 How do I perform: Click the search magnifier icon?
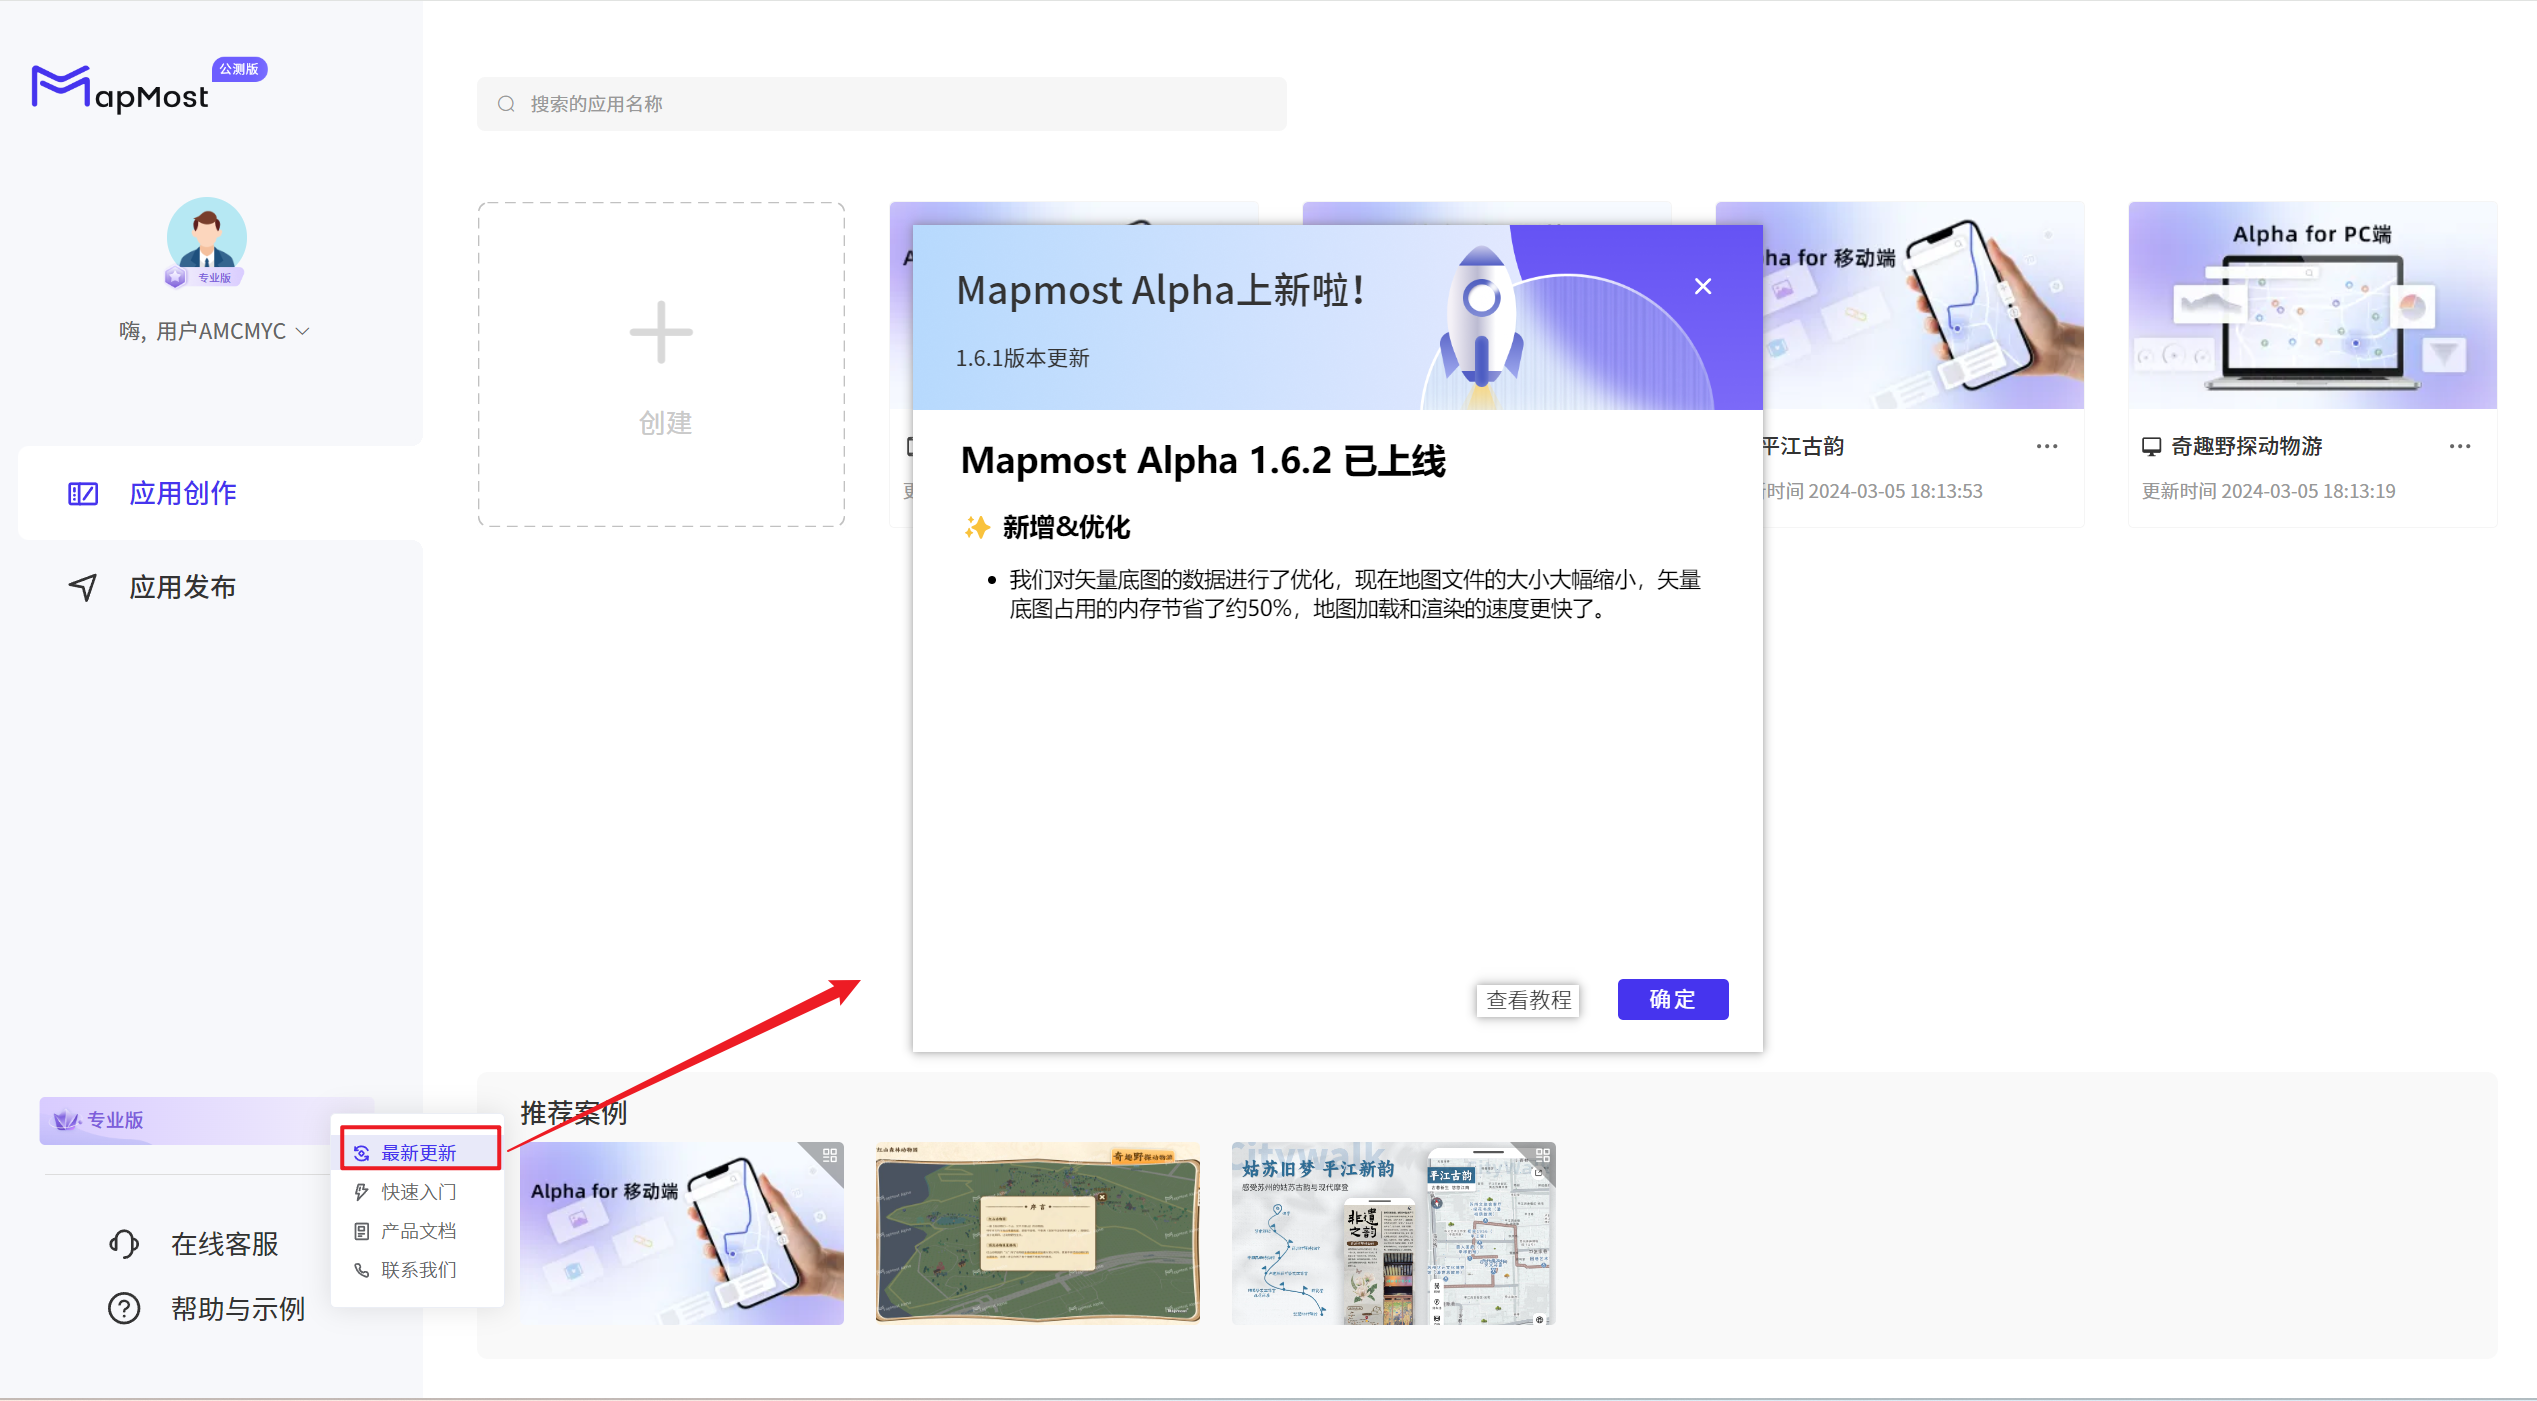pos(506,104)
